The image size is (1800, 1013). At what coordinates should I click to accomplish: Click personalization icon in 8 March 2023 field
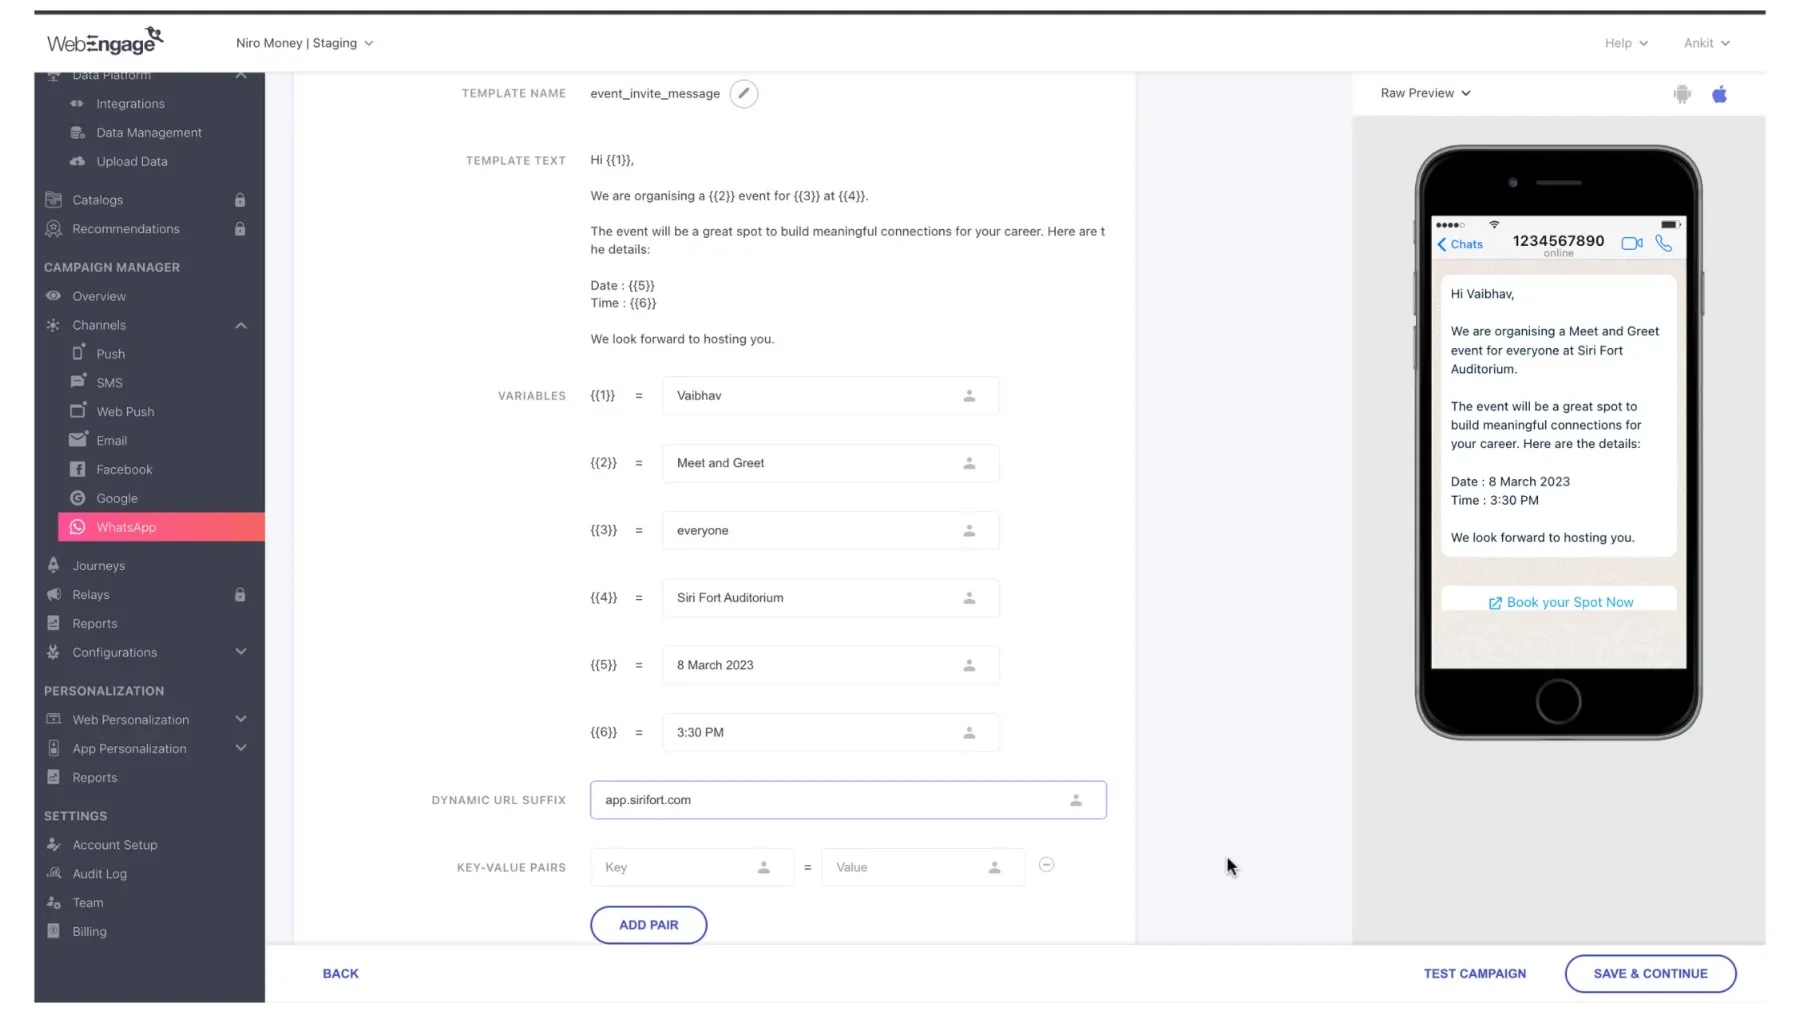(x=969, y=665)
